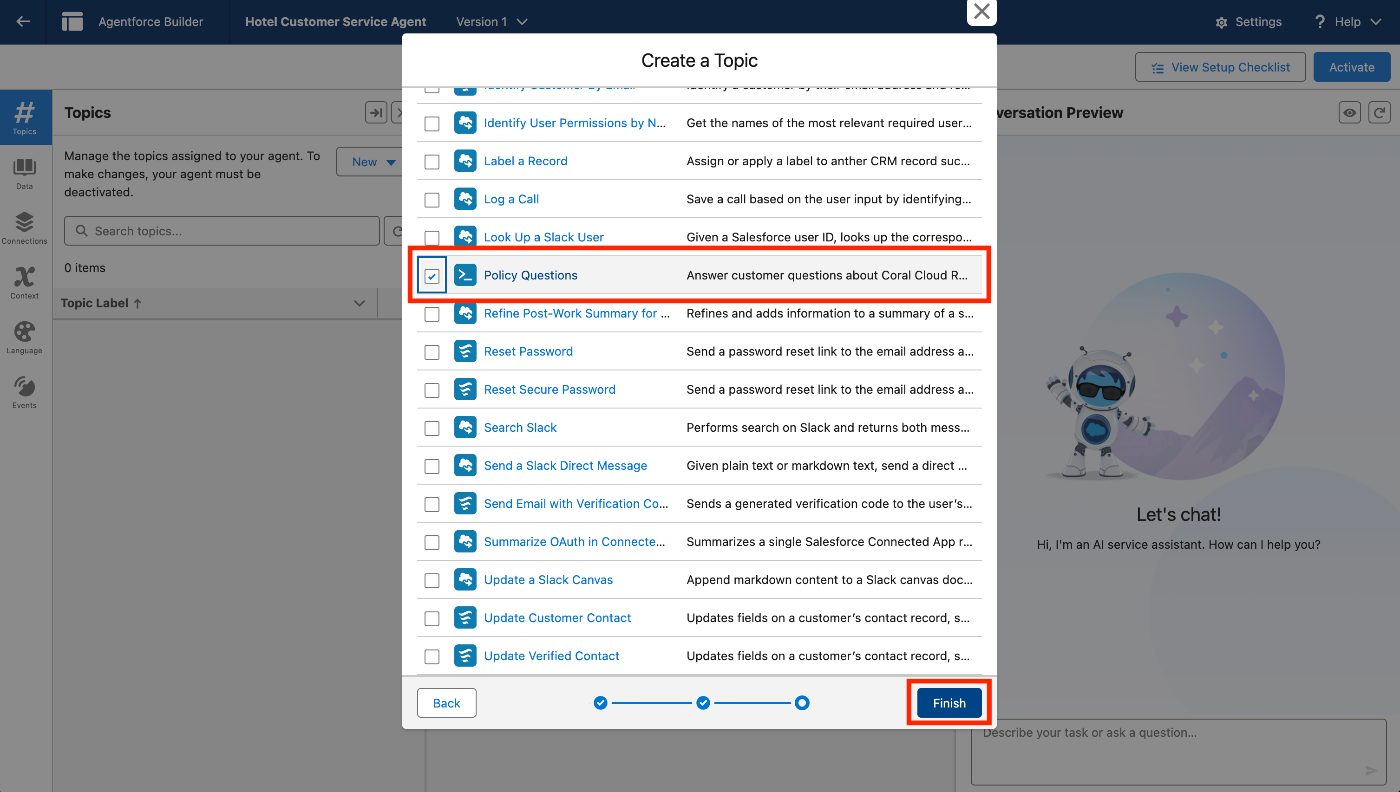This screenshot has height=792, width=1400.
Task: Click the Agentforce Builder app icon
Action: tap(72, 22)
